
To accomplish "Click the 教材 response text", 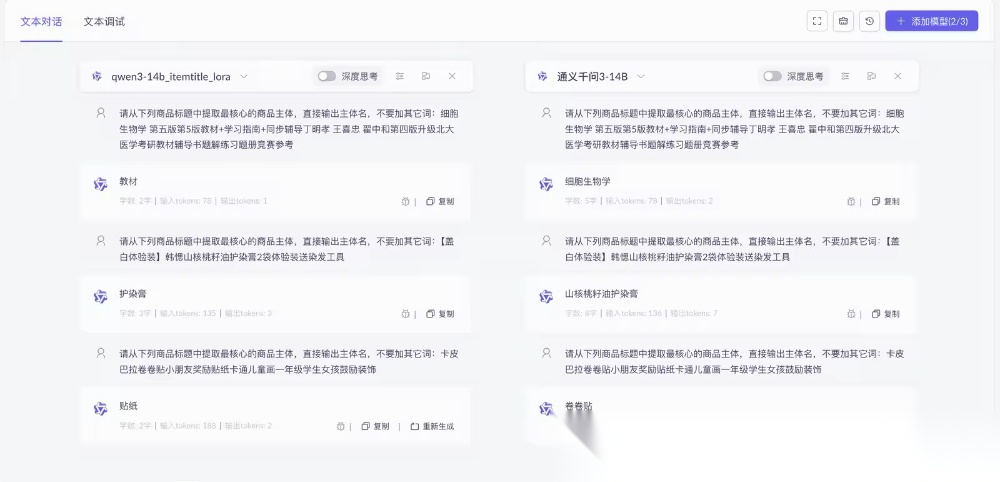I will coord(128,182).
